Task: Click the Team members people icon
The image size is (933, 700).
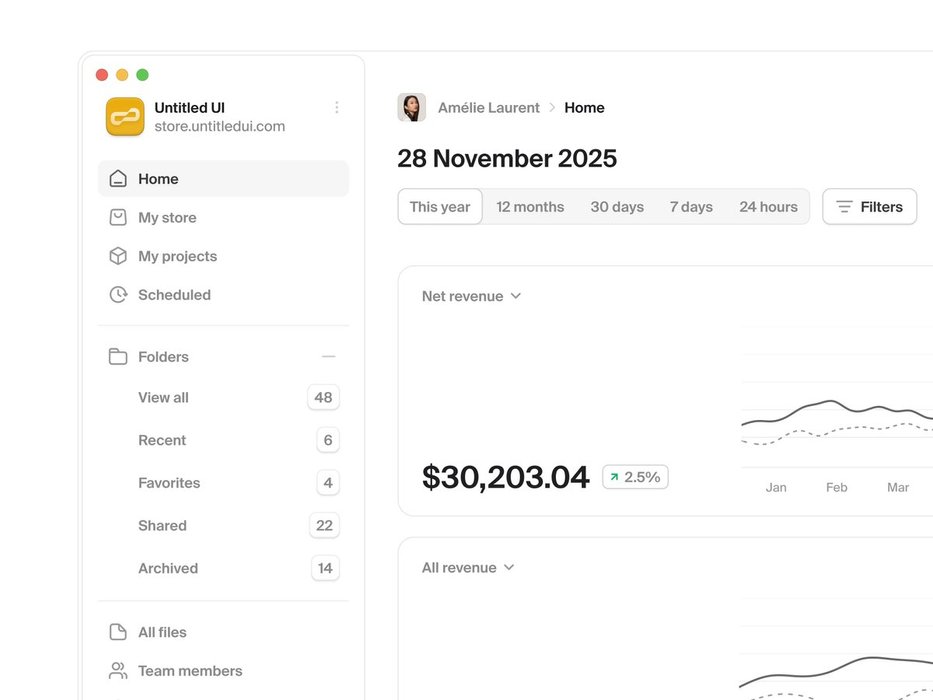Action: click(x=118, y=671)
